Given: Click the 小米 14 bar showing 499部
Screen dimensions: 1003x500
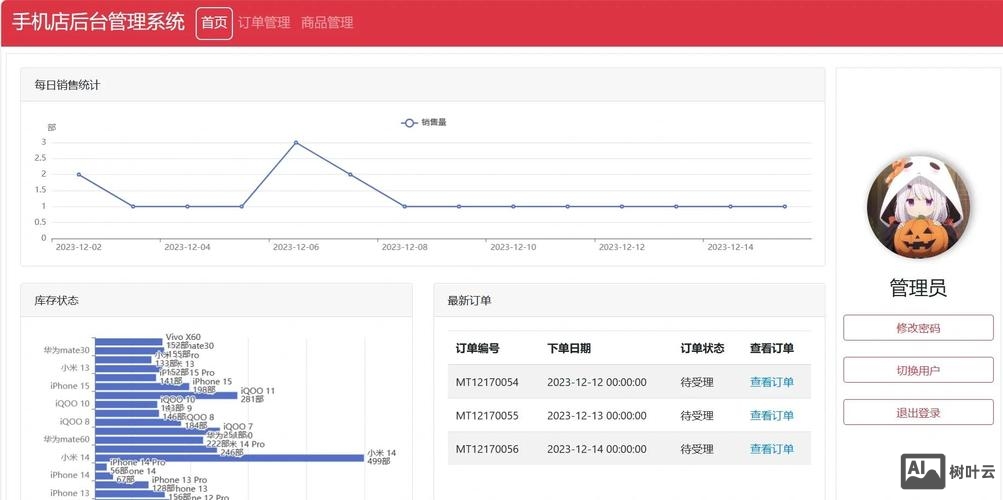Looking at the screenshot, I should coord(229,458).
